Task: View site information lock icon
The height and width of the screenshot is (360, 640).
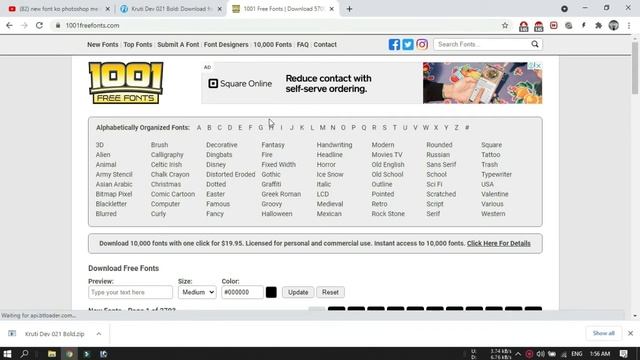Action: pos(58,25)
